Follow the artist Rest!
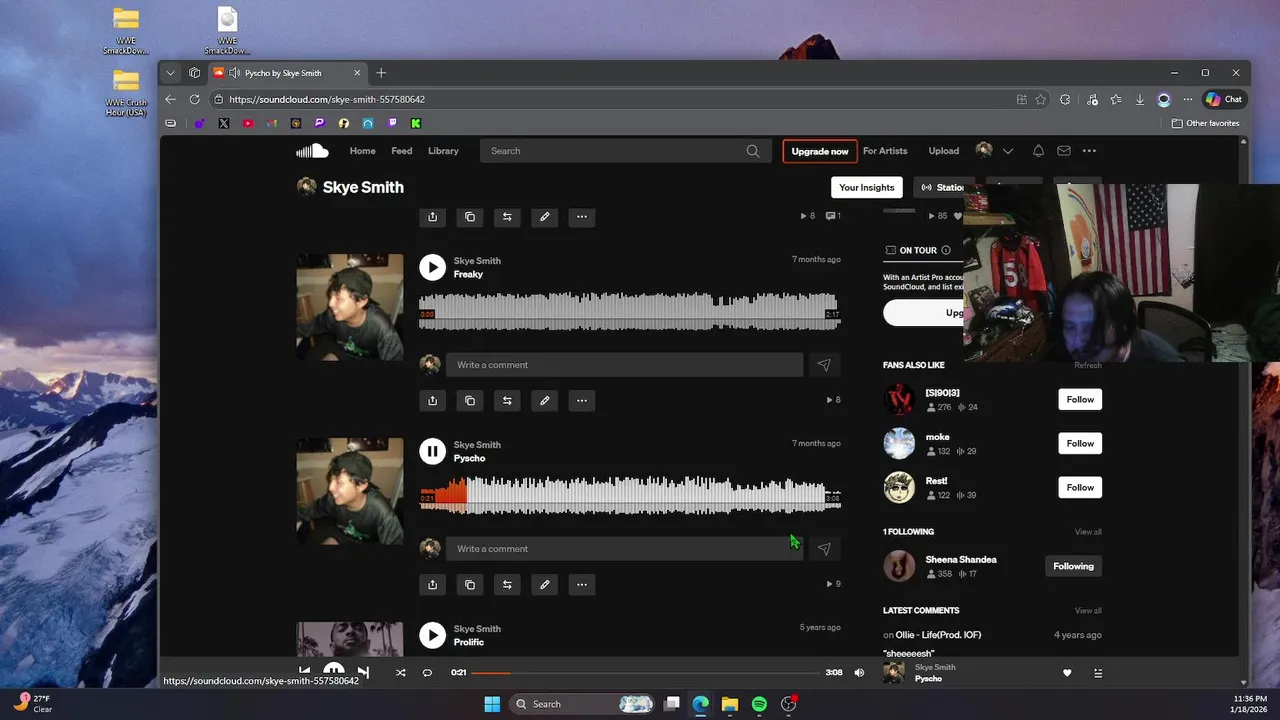 point(1080,487)
